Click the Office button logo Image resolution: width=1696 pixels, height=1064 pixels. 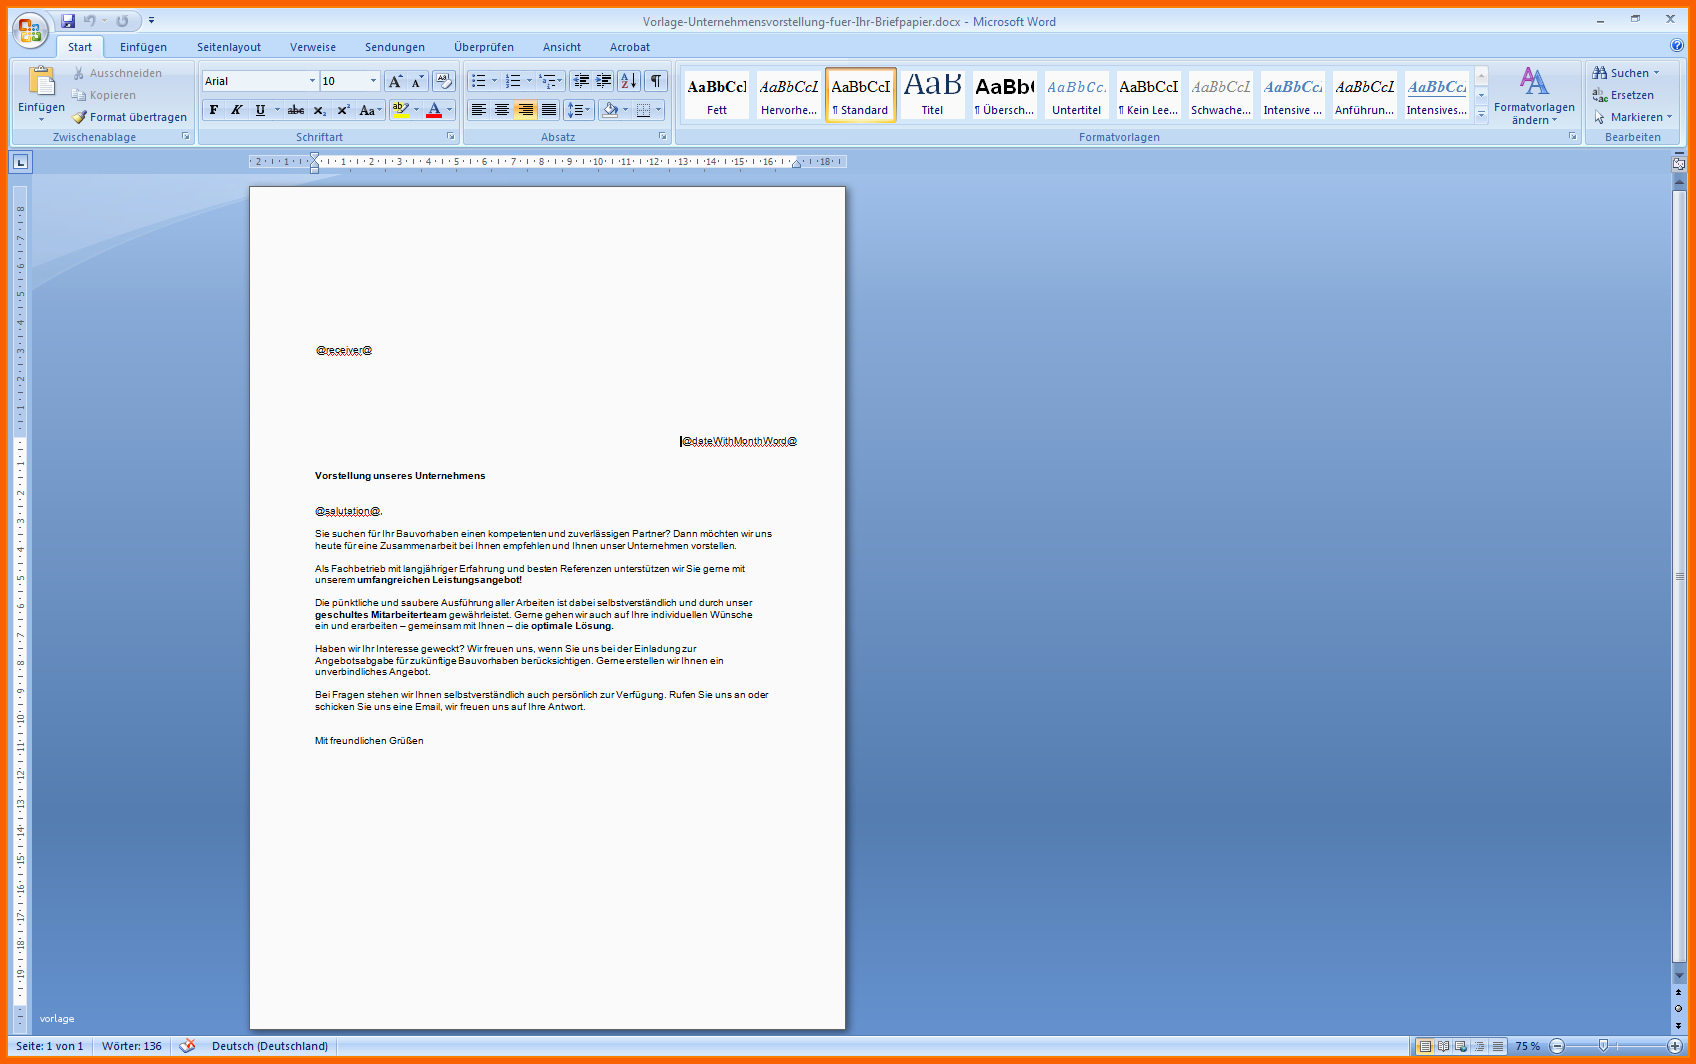tap(30, 31)
